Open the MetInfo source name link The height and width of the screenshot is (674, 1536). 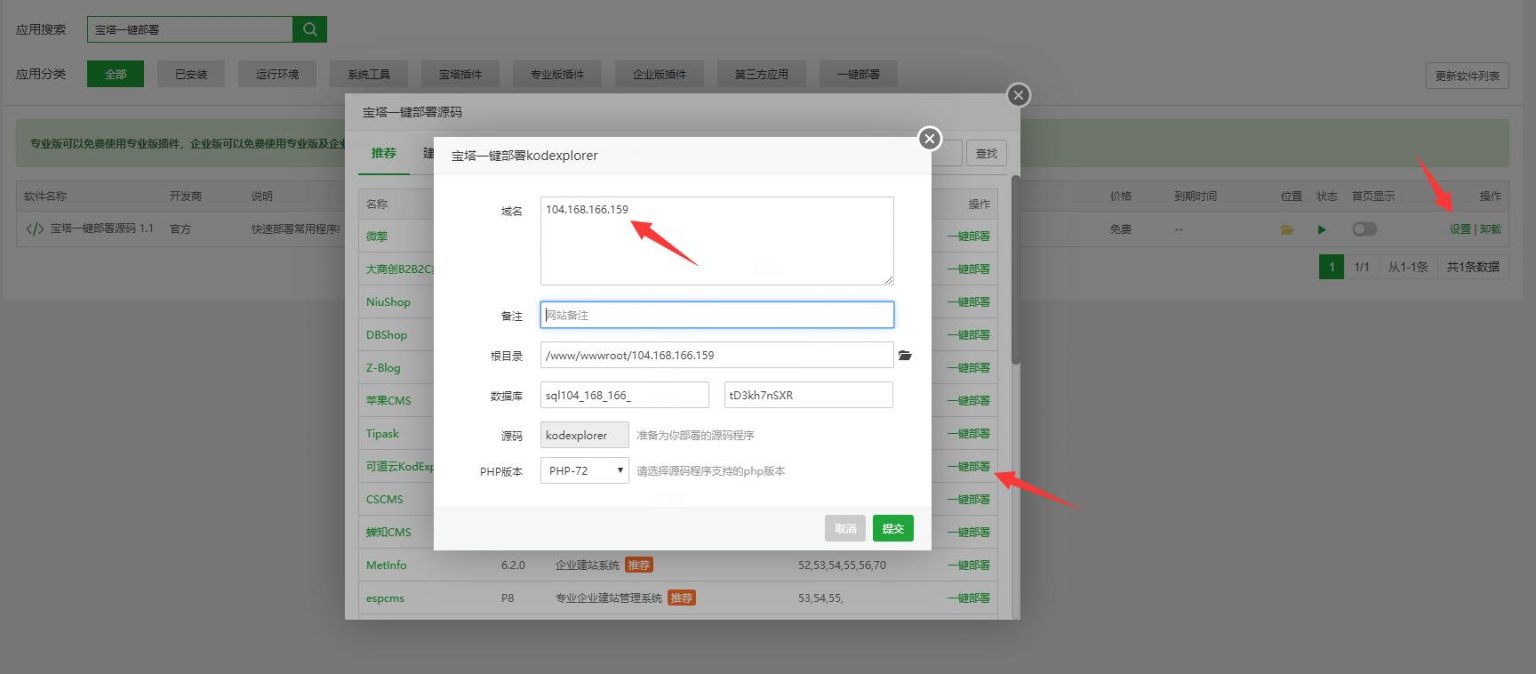386,565
